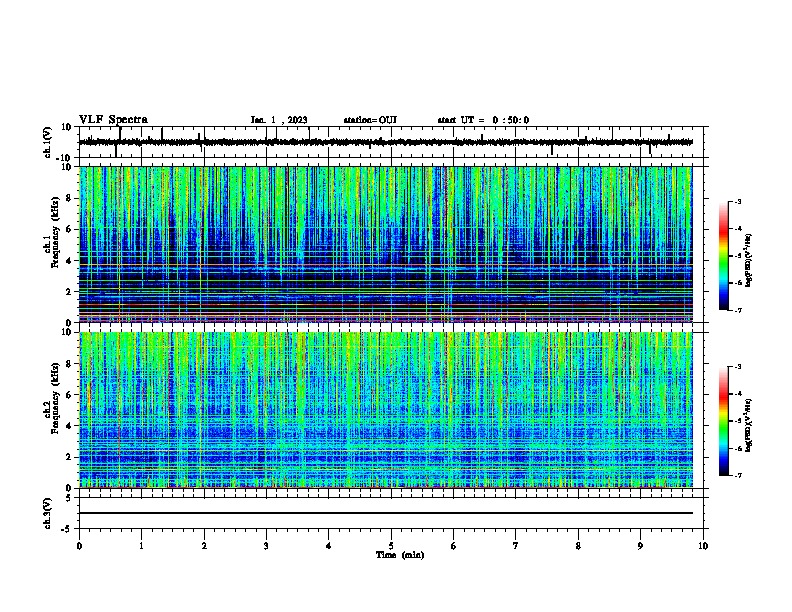Click the -10 tick on ch.1(V) axis
The image size is (792, 612).
[64, 158]
